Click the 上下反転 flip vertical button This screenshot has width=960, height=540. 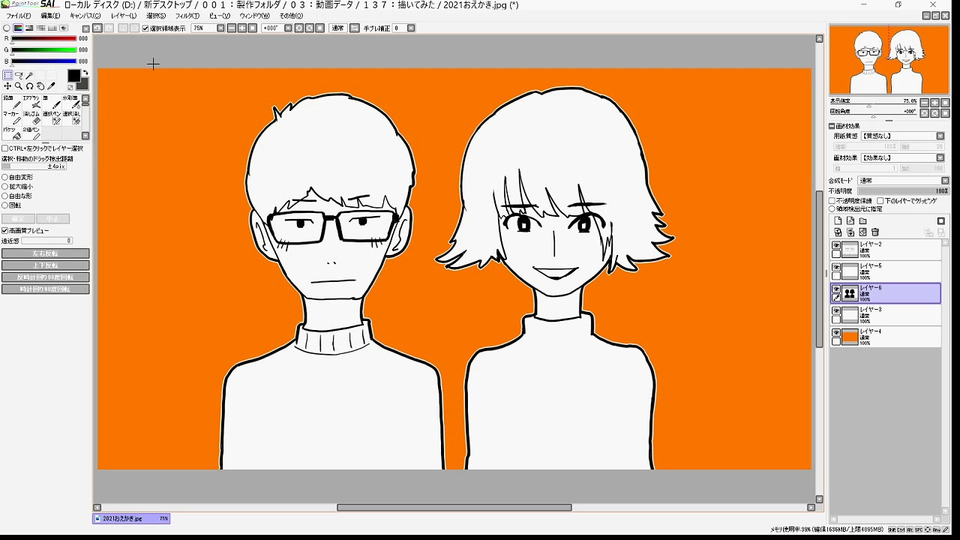click(45, 265)
